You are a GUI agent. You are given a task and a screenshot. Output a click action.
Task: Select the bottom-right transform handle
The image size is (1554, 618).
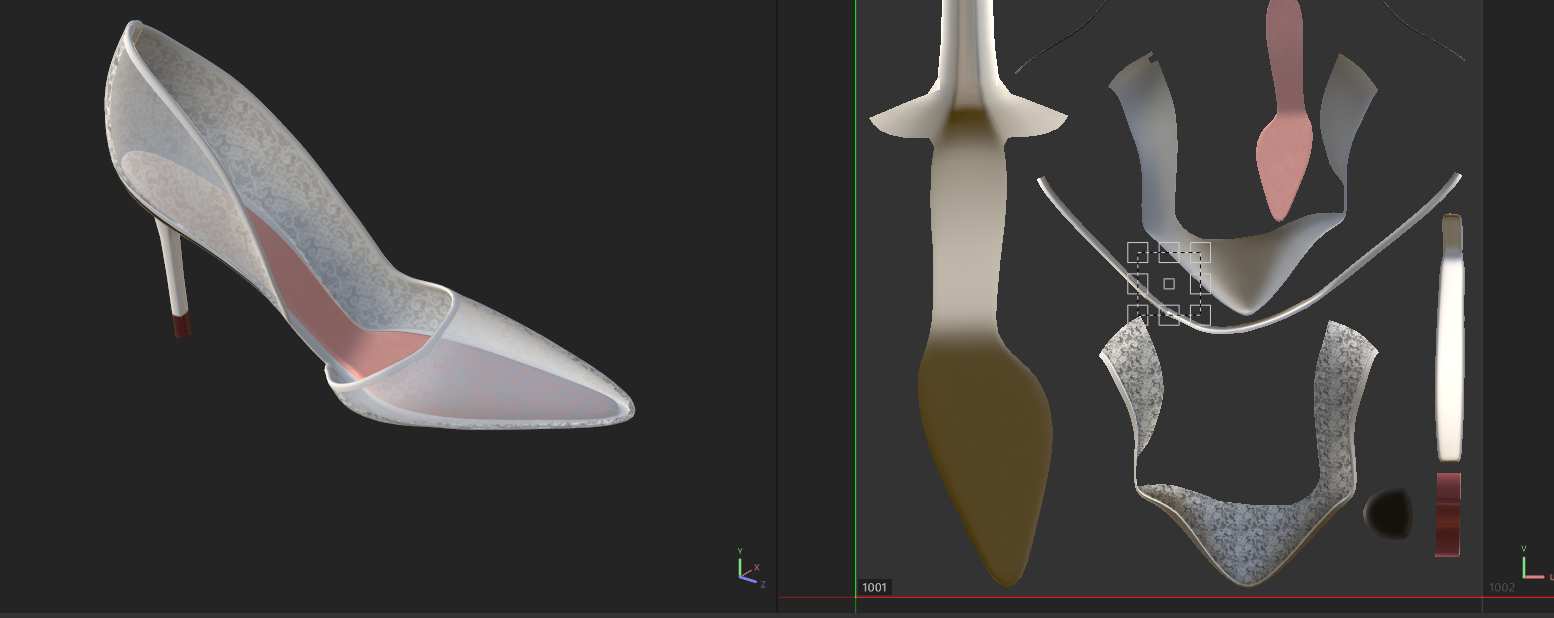coord(1200,315)
